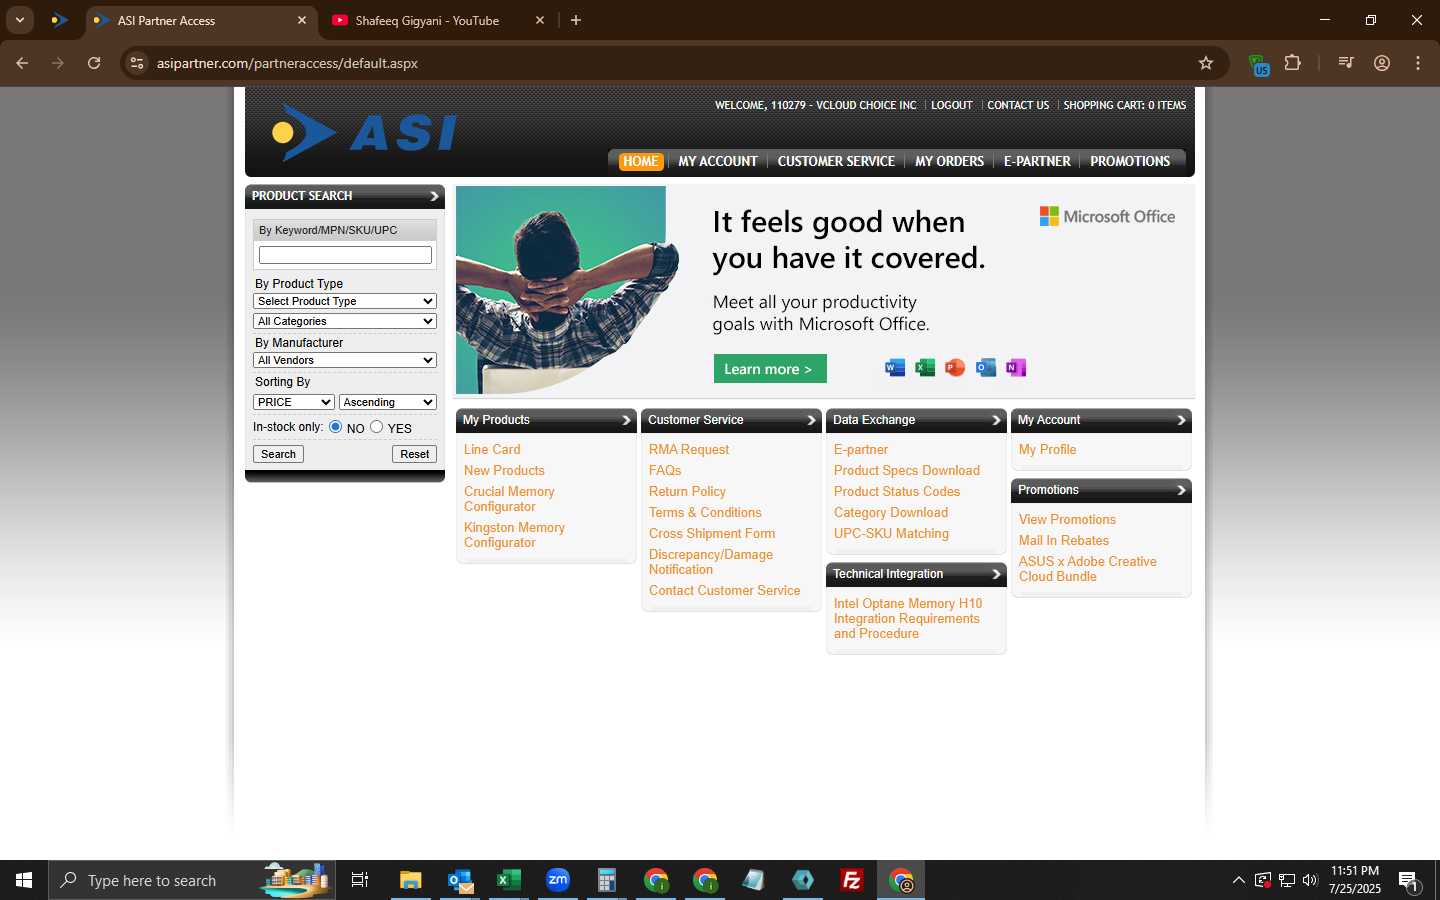Open Product Specs Download link
This screenshot has height=900, width=1440.
pos(907,471)
